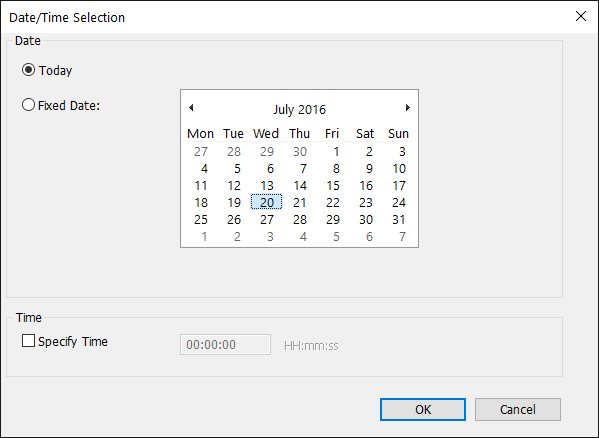Click the time input field 00:00:00
This screenshot has width=599, height=438.
click(x=225, y=344)
